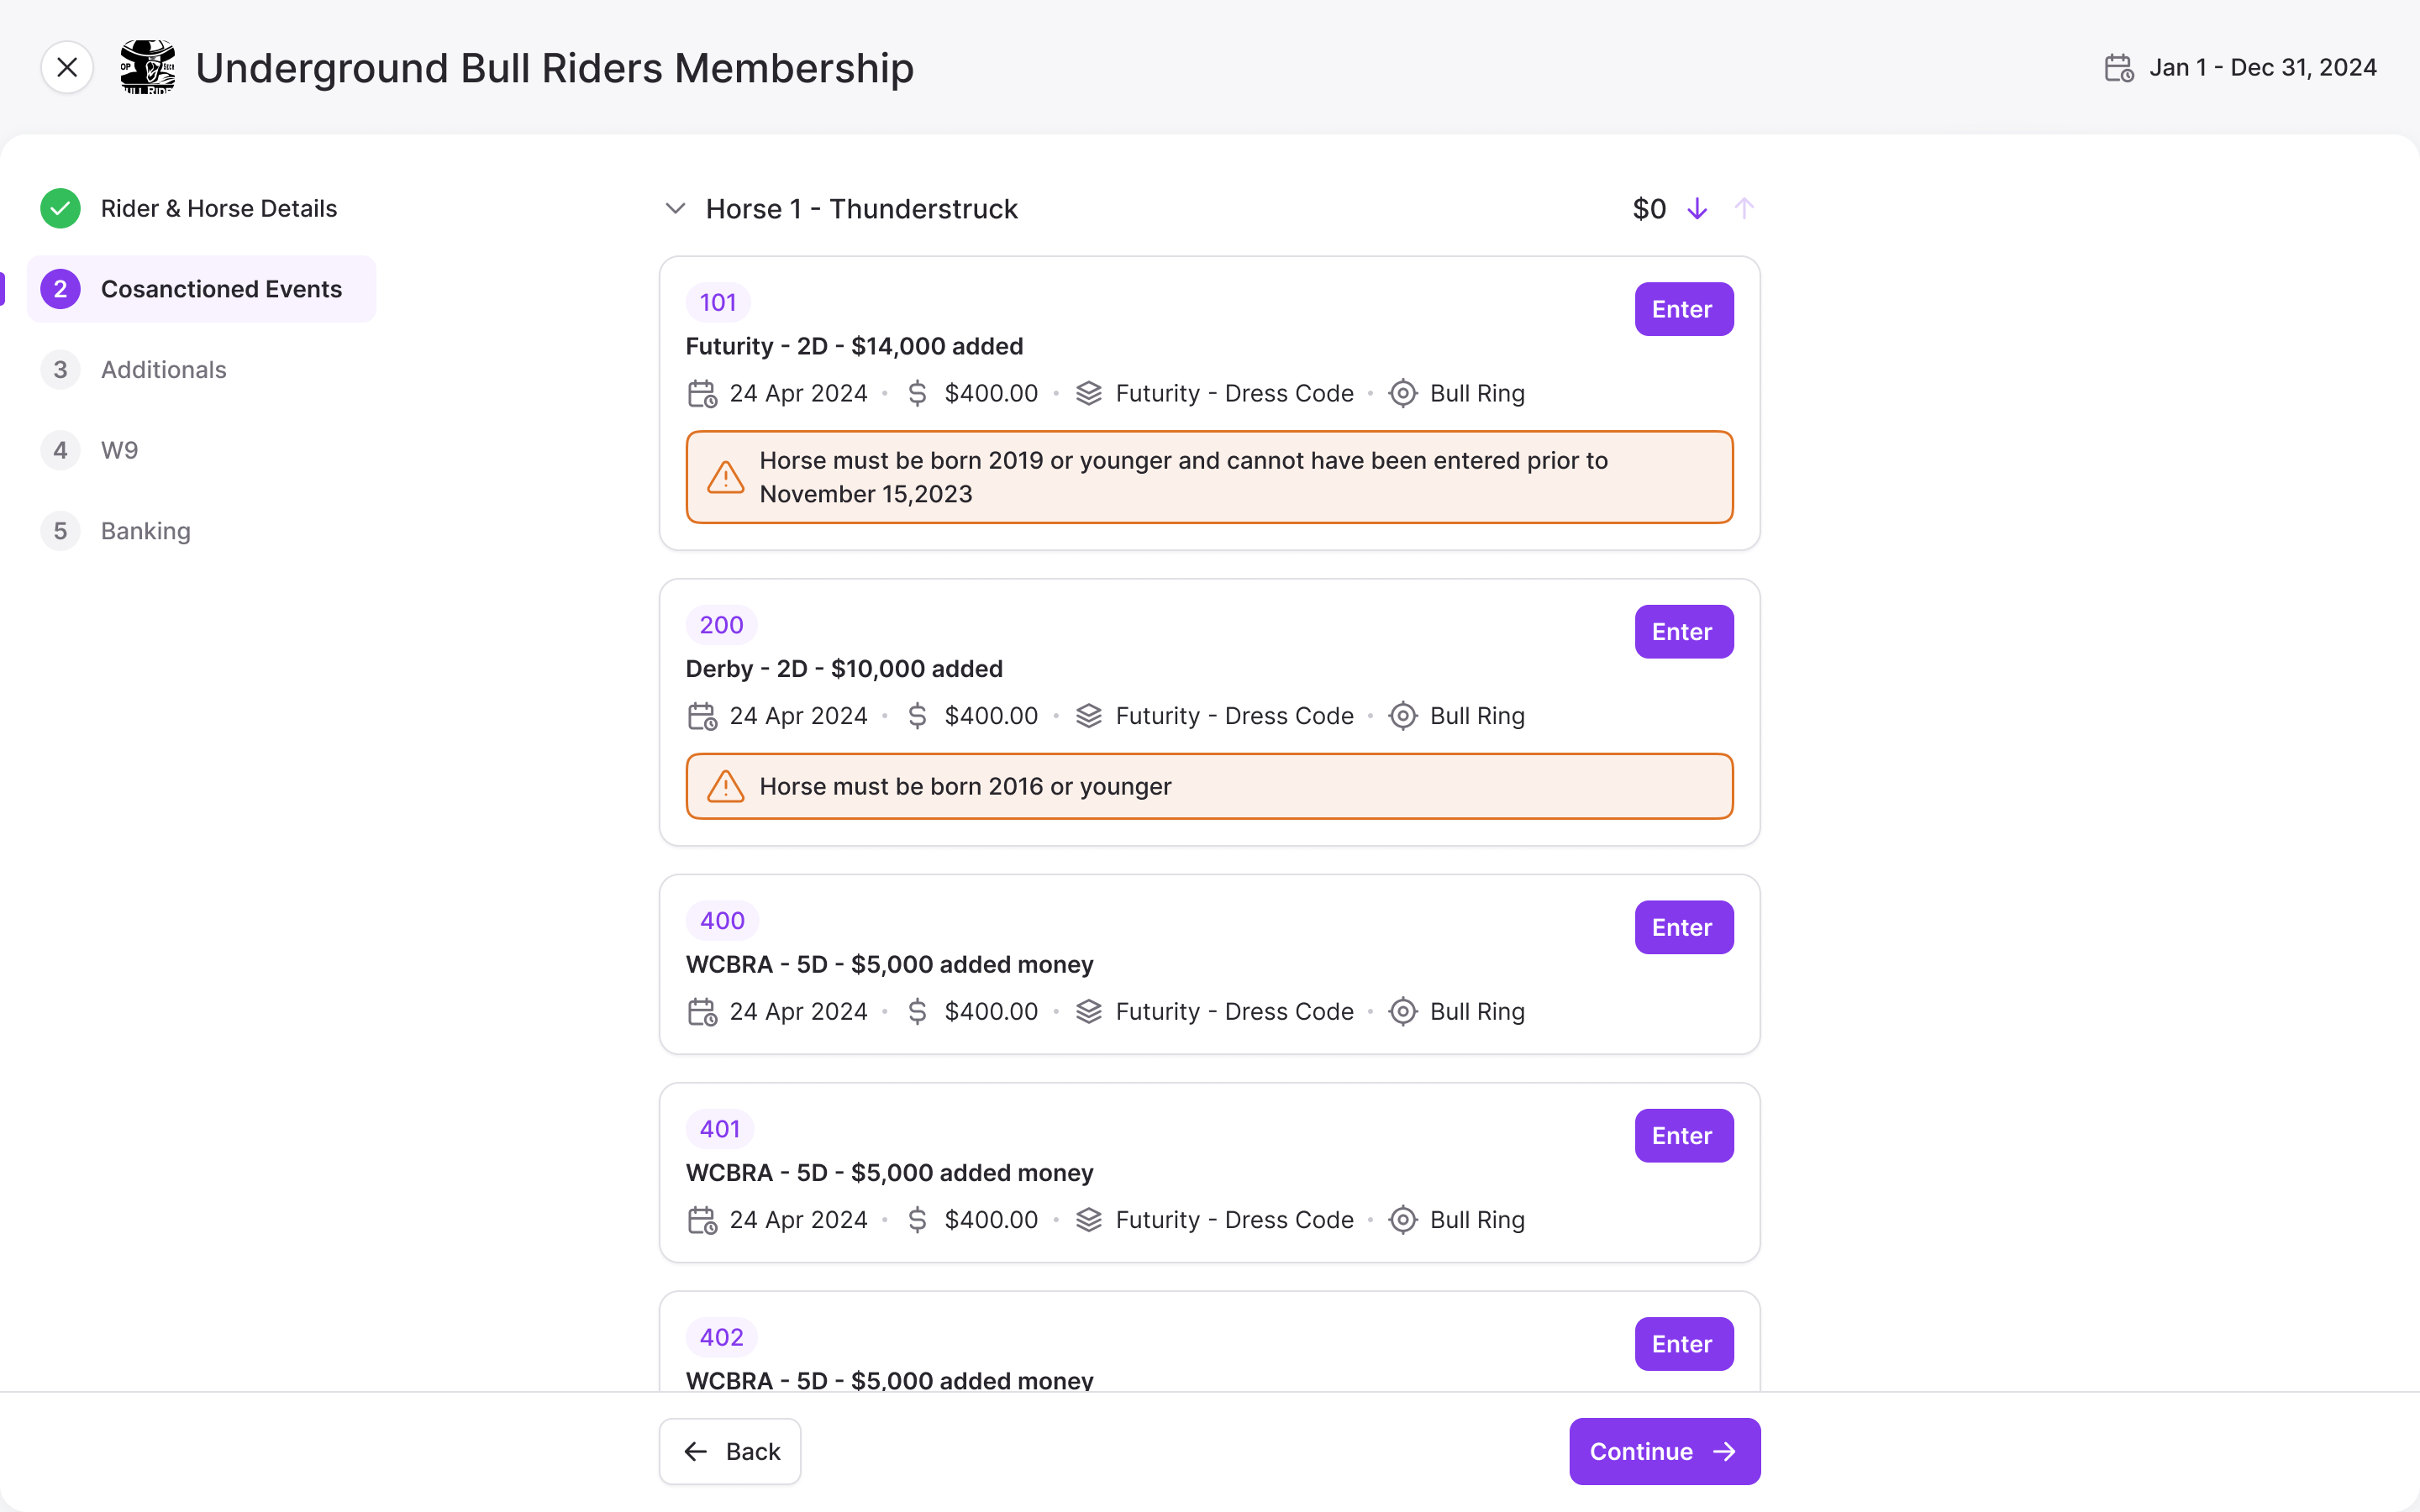2420x1512 pixels.
Task: Click the down arrow next to Thunderstruck price
Action: [1697, 209]
